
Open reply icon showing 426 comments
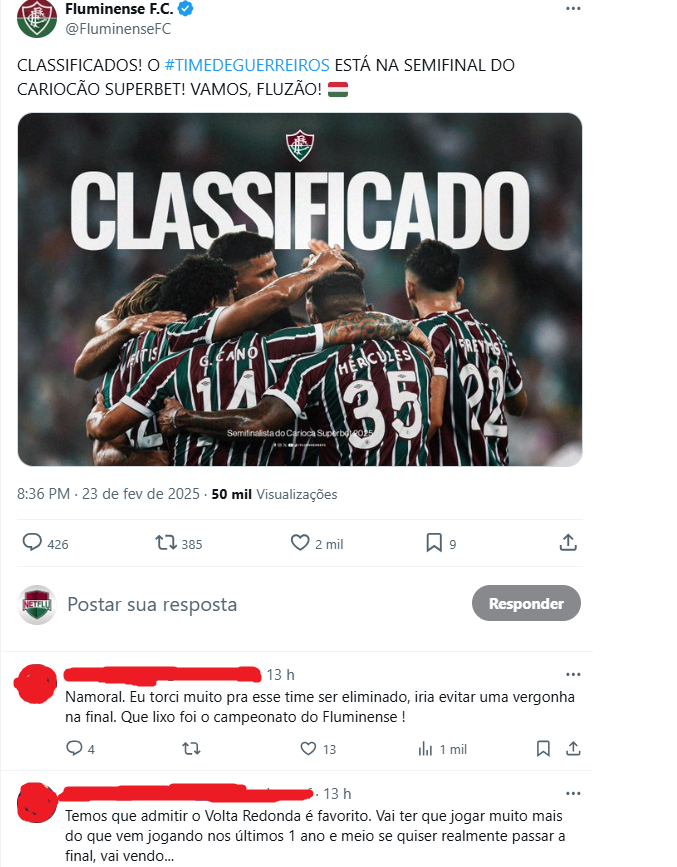pos(32,542)
